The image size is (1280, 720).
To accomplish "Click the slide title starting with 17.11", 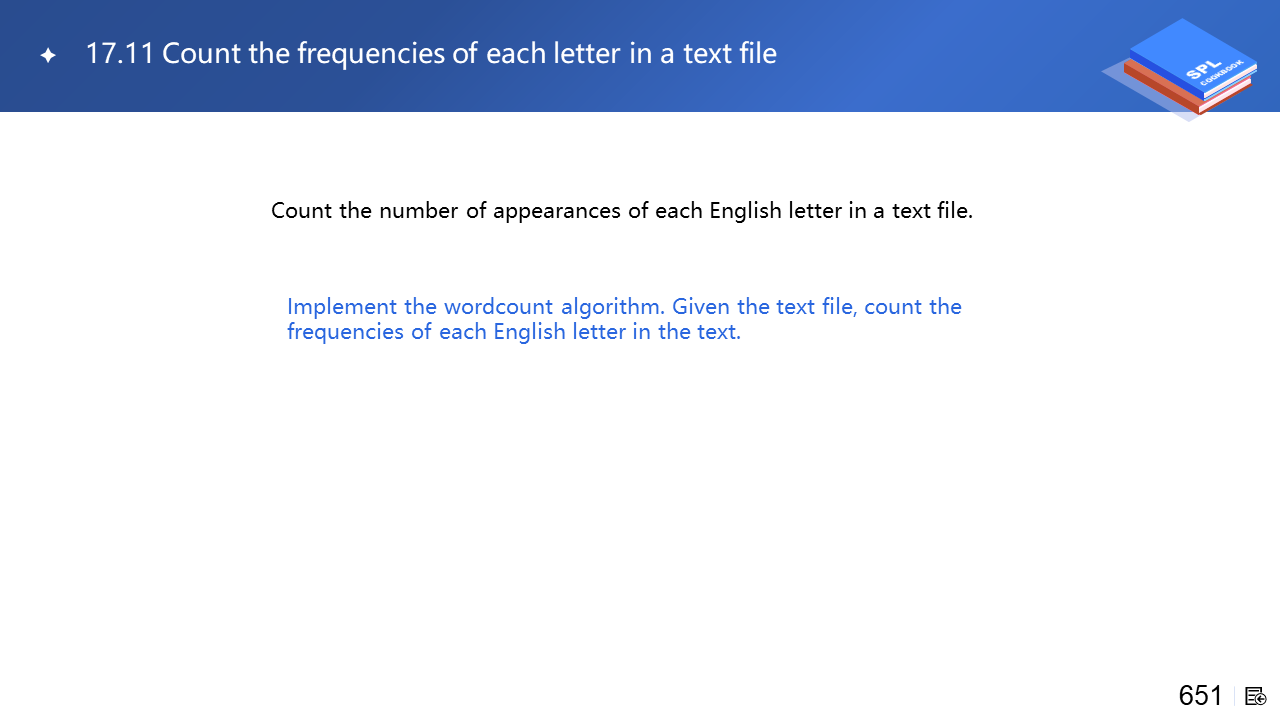I will point(431,54).
